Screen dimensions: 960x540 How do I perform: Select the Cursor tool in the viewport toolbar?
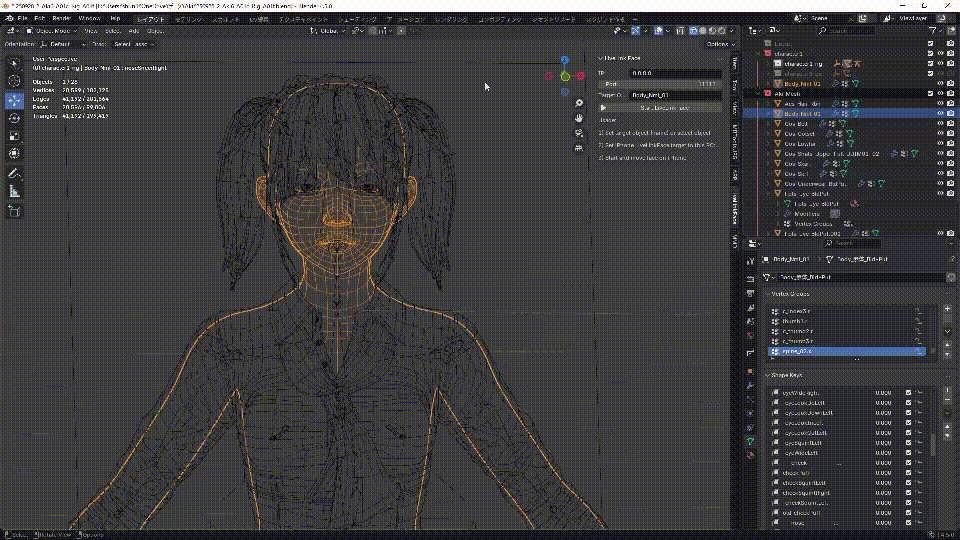pos(15,81)
